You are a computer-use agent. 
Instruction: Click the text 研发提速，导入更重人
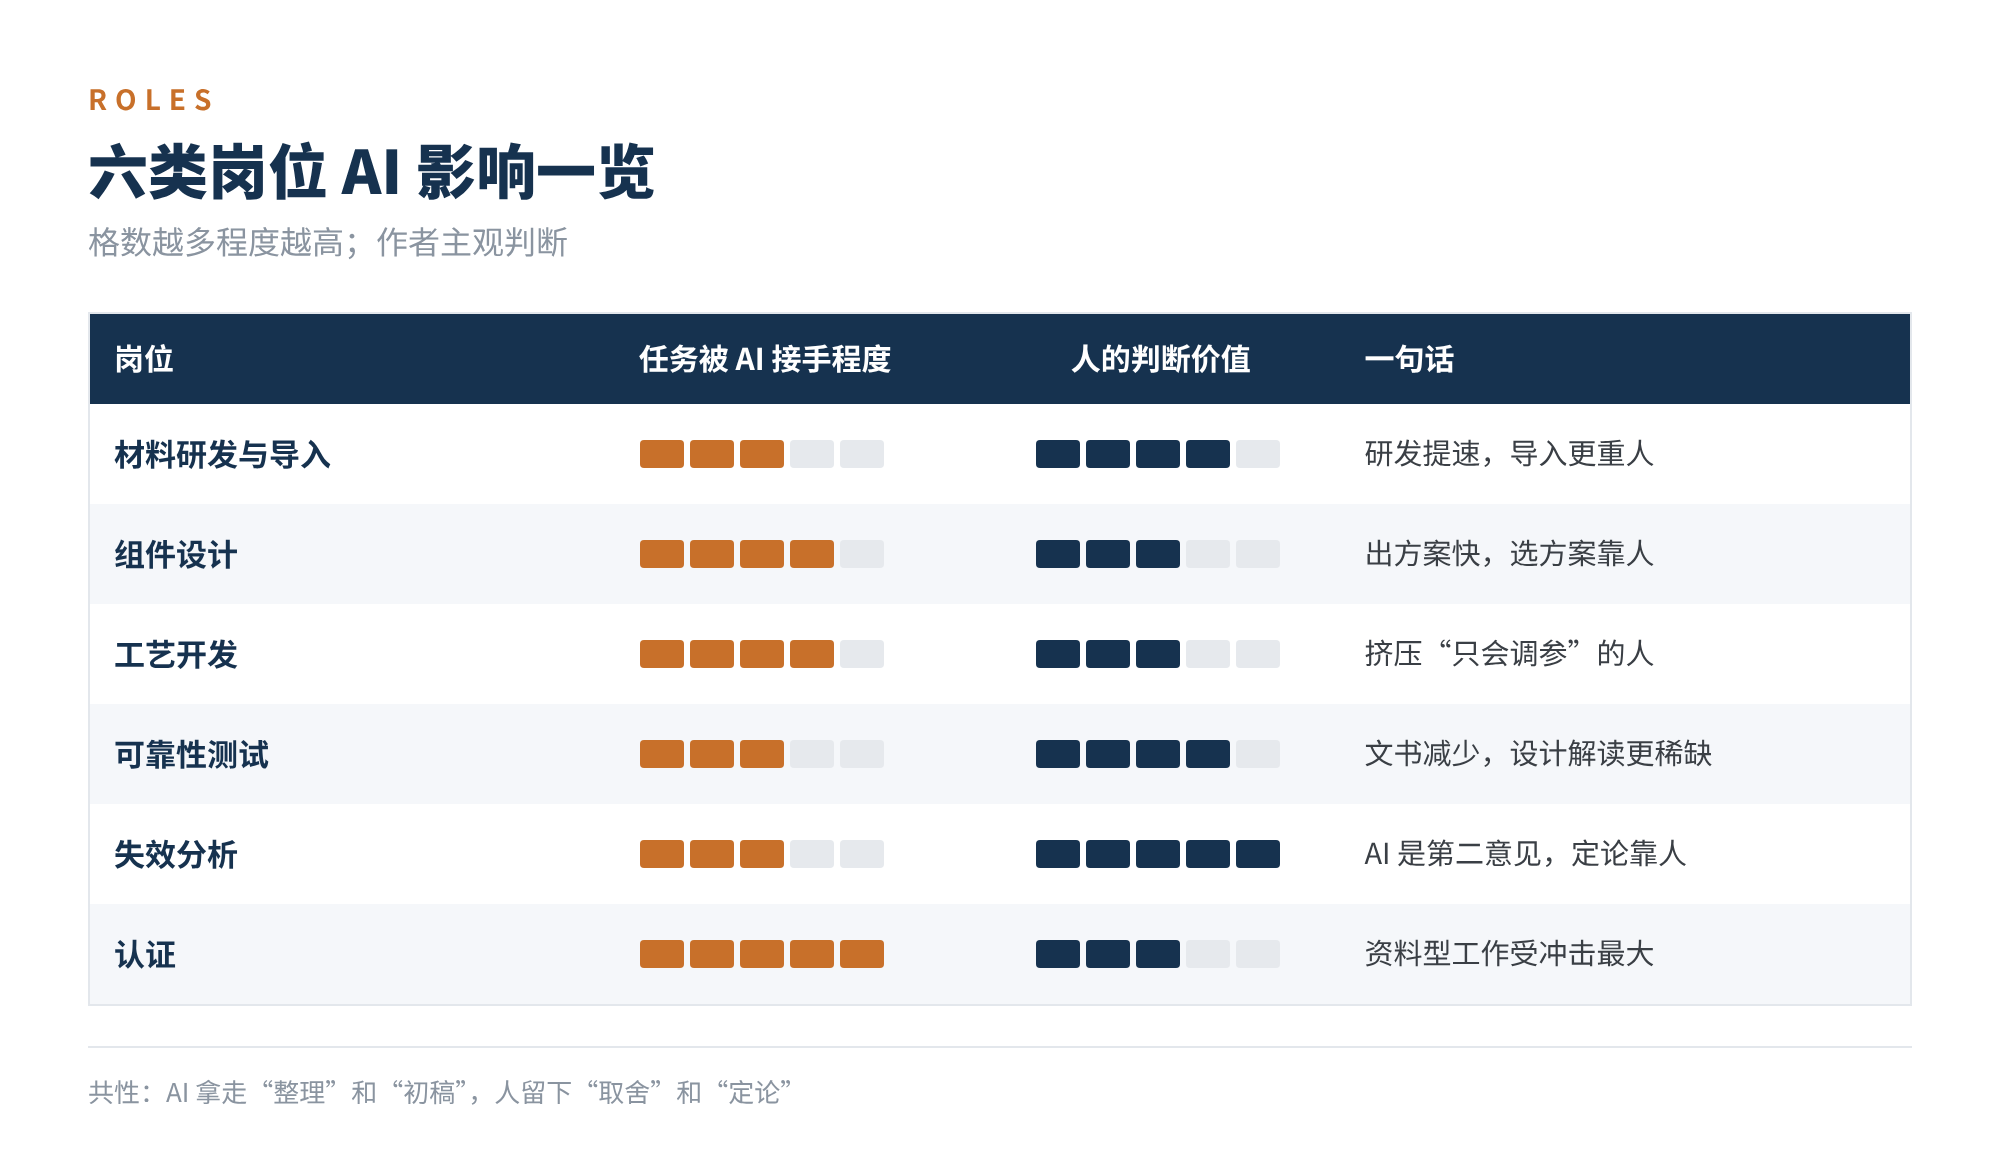point(1509,453)
